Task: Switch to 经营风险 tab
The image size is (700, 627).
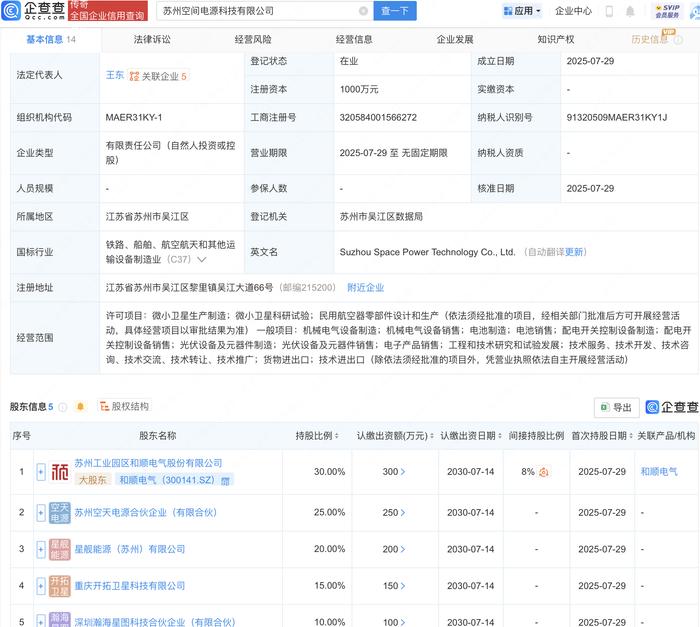Action: [x=253, y=40]
